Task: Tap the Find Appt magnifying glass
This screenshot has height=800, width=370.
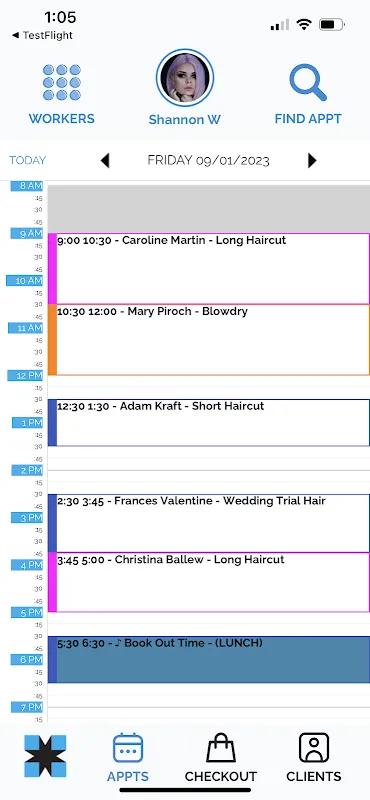Action: (308, 83)
